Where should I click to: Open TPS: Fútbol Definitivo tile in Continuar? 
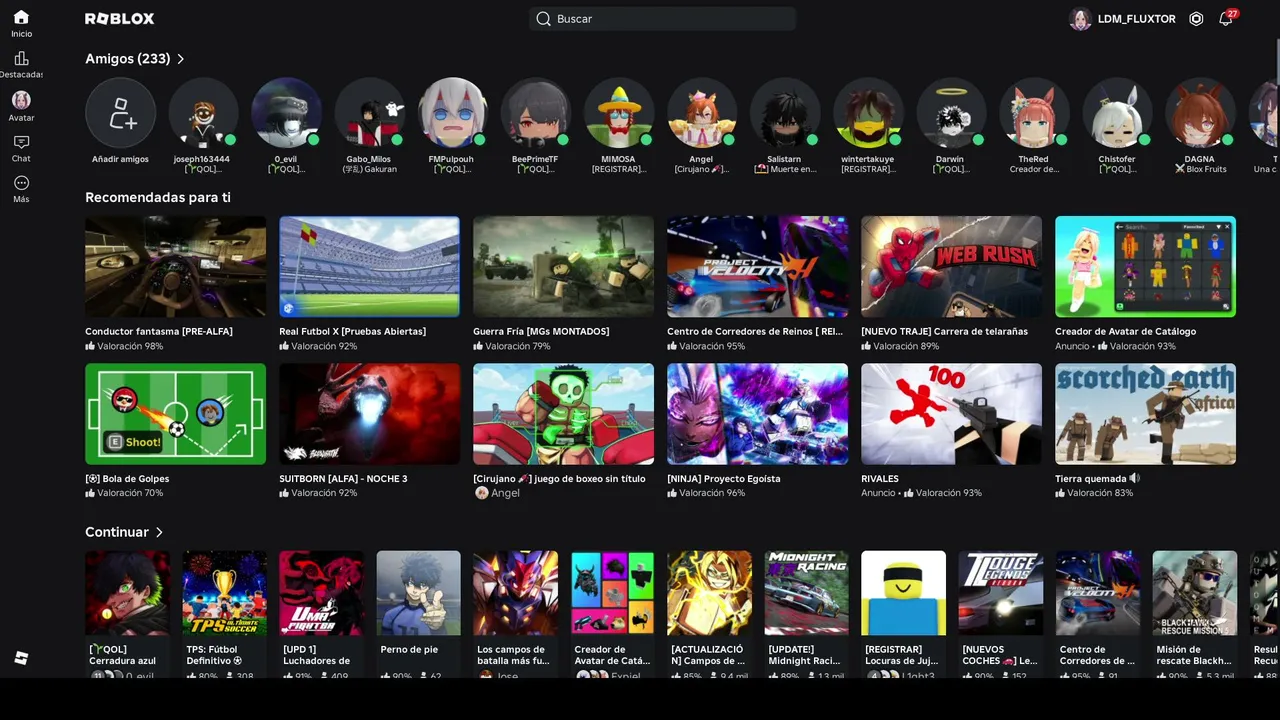coord(224,614)
